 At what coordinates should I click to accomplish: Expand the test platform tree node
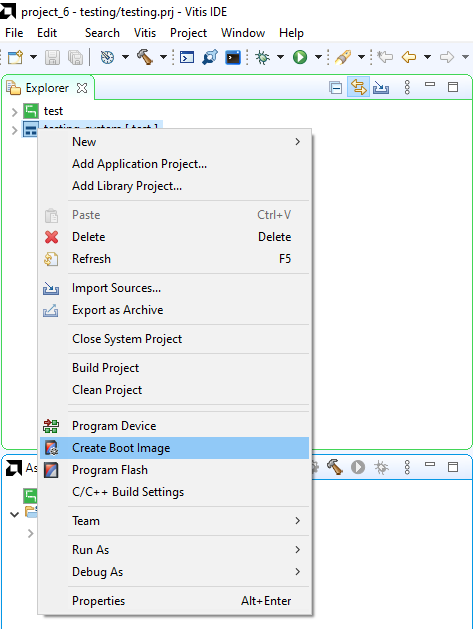pos(14,112)
